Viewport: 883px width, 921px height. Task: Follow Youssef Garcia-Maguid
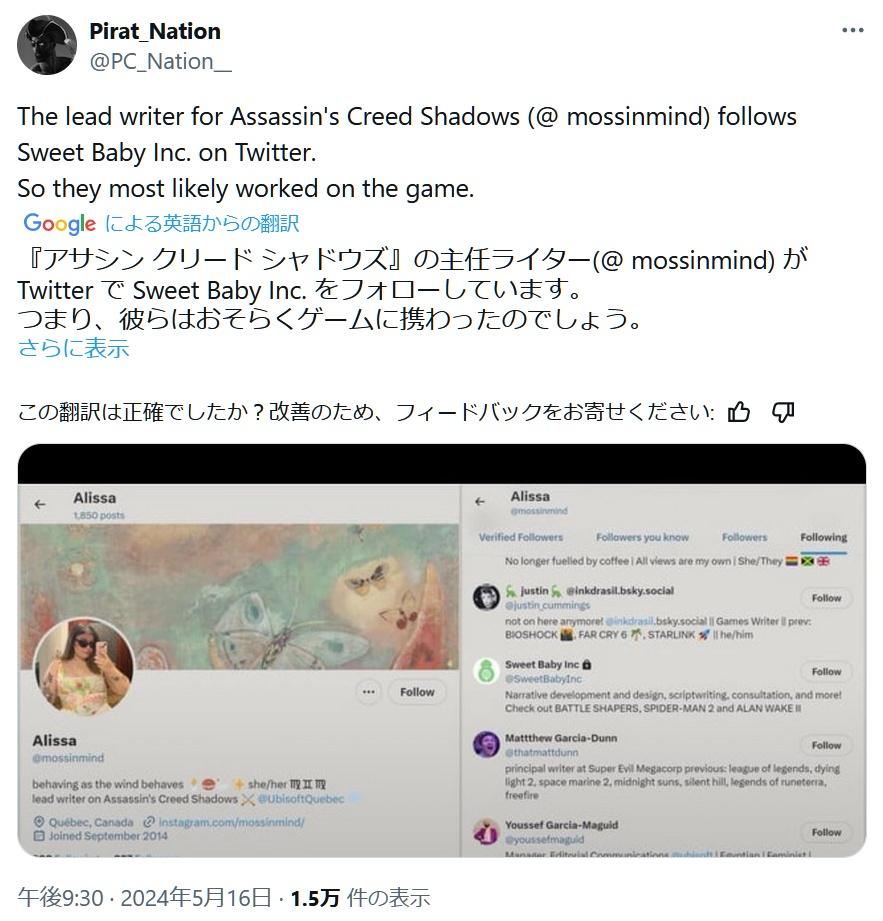[x=826, y=832]
